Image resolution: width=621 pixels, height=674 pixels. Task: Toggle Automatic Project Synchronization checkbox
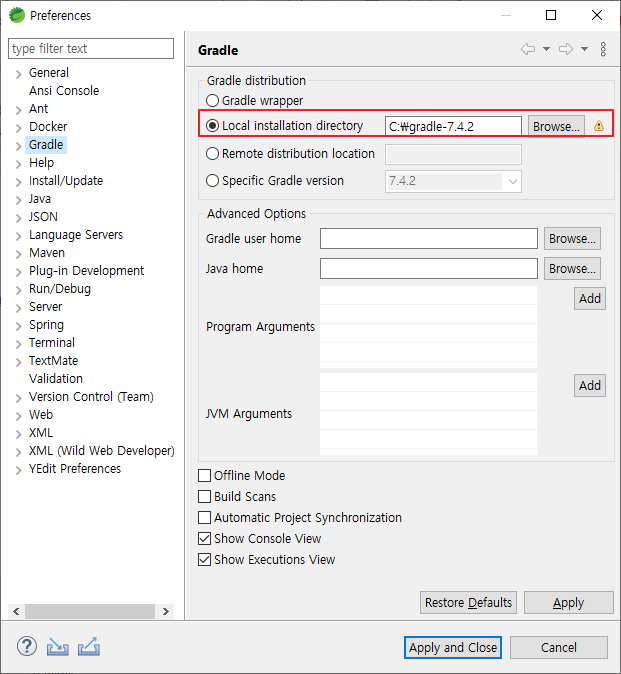click(x=205, y=518)
